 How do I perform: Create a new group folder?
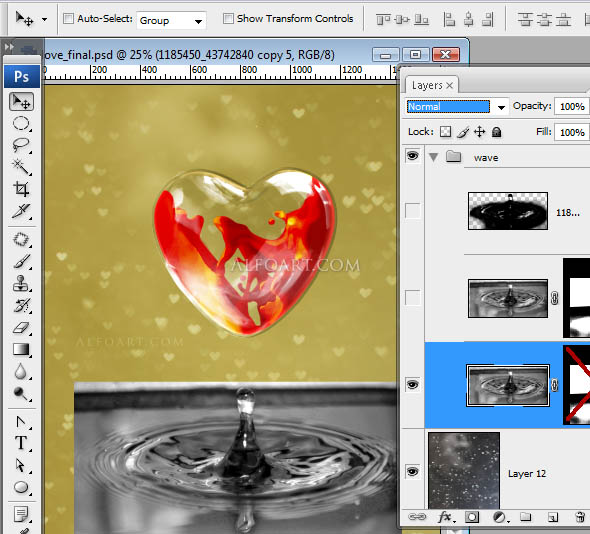526,517
